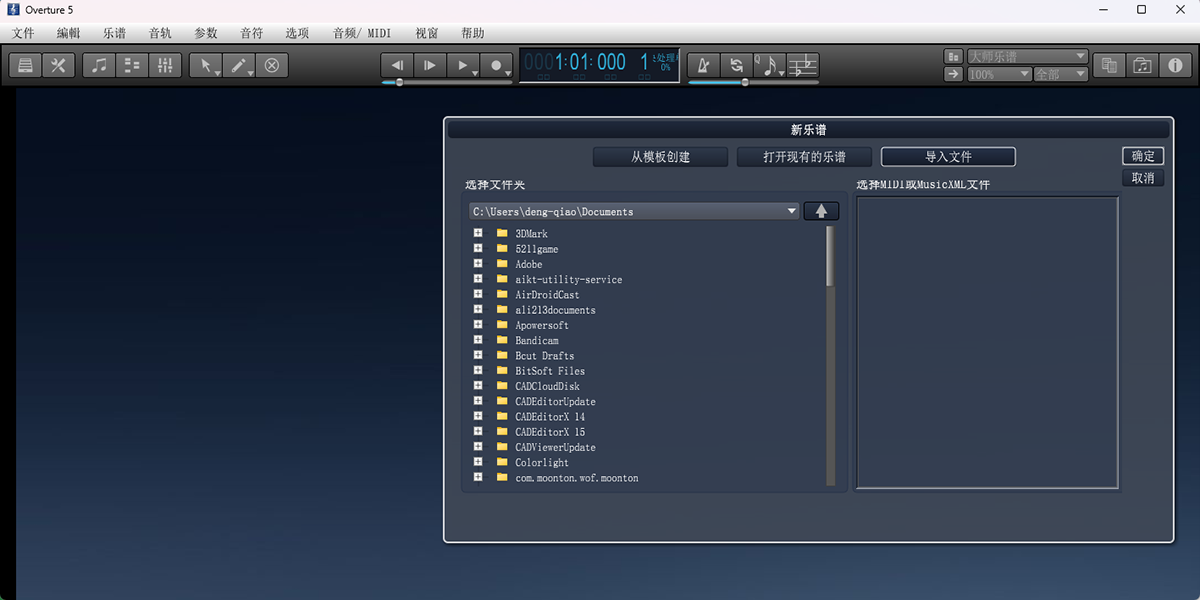The height and width of the screenshot is (600, 1200).
Task: Open the tools wrench icon
Action: (x=58, y=66)
